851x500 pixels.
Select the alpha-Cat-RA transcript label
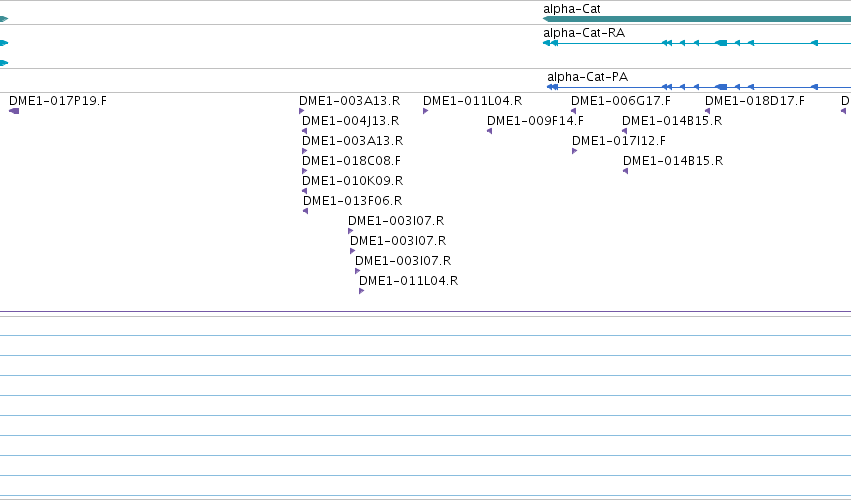point(584,33)
